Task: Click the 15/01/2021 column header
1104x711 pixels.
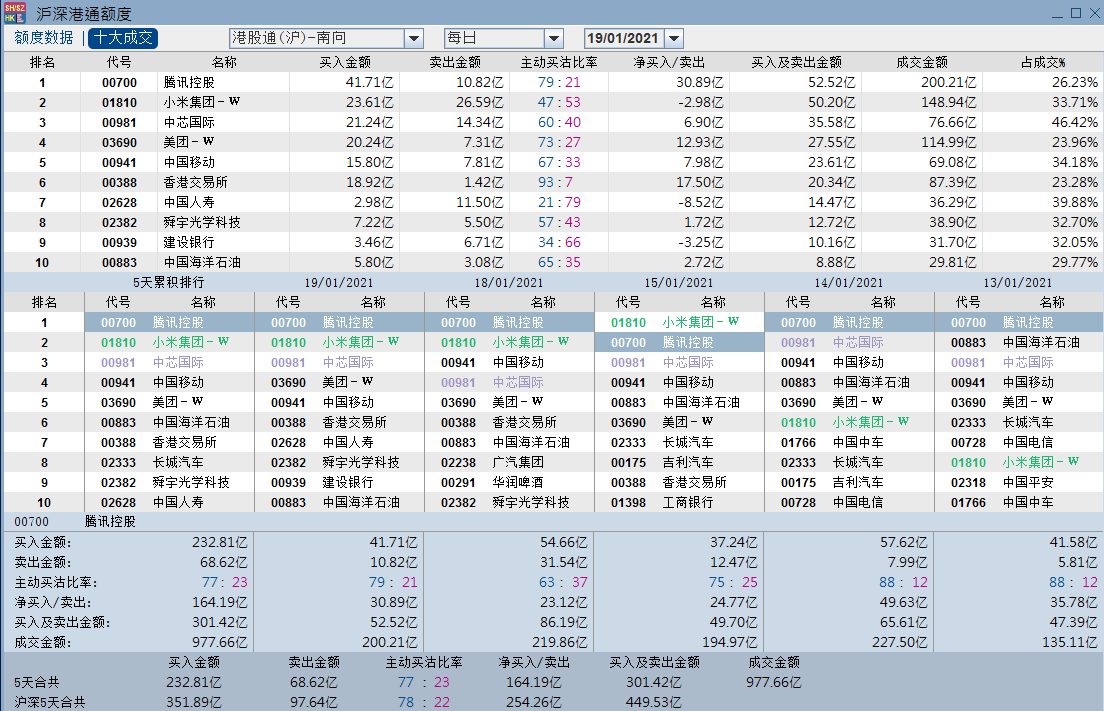Action: pyautogui.click(x=679, y=282)
